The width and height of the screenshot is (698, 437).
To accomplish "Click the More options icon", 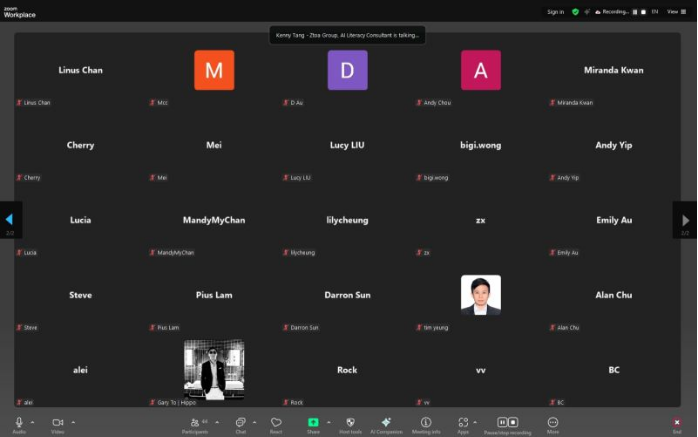I will pyautogui.click(x=552, y=422).
